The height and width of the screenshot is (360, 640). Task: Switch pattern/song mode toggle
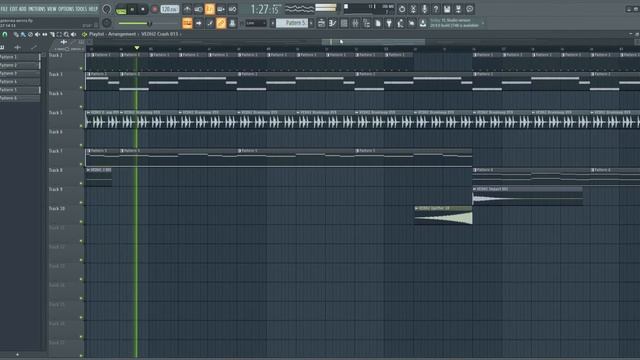[x=121, y=9]
